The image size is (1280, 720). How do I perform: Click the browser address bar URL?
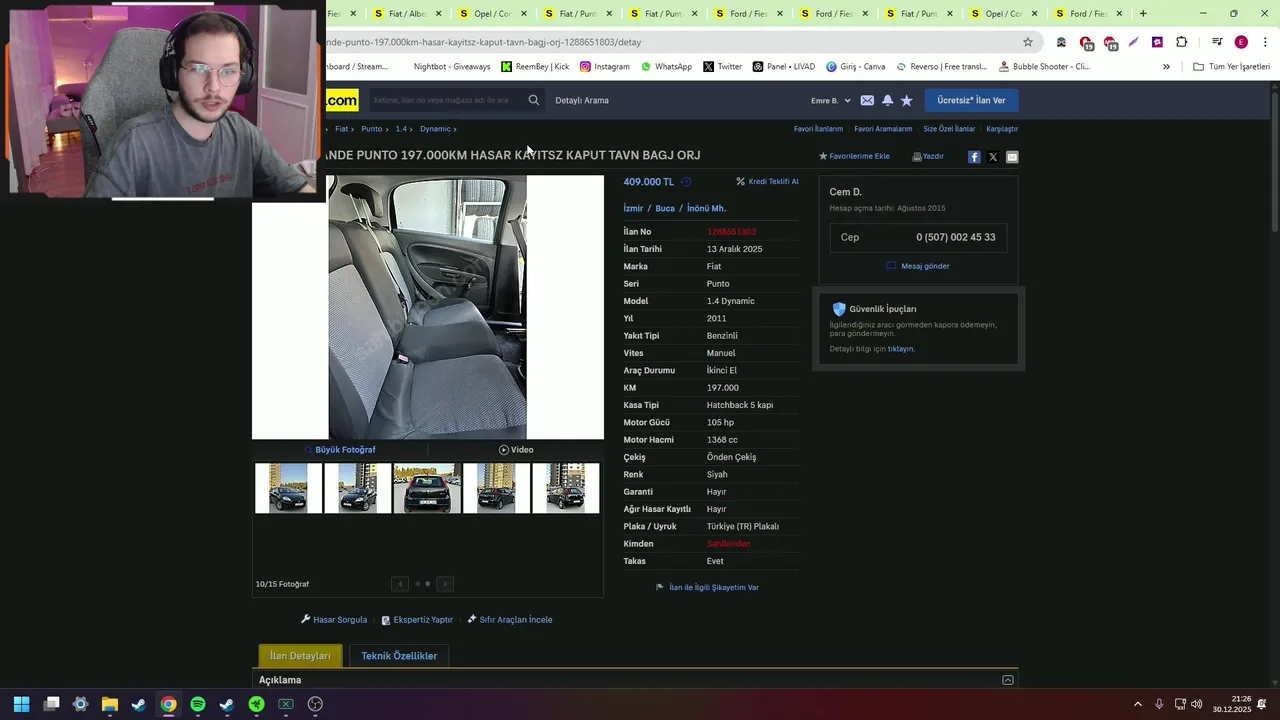point(484,42)
